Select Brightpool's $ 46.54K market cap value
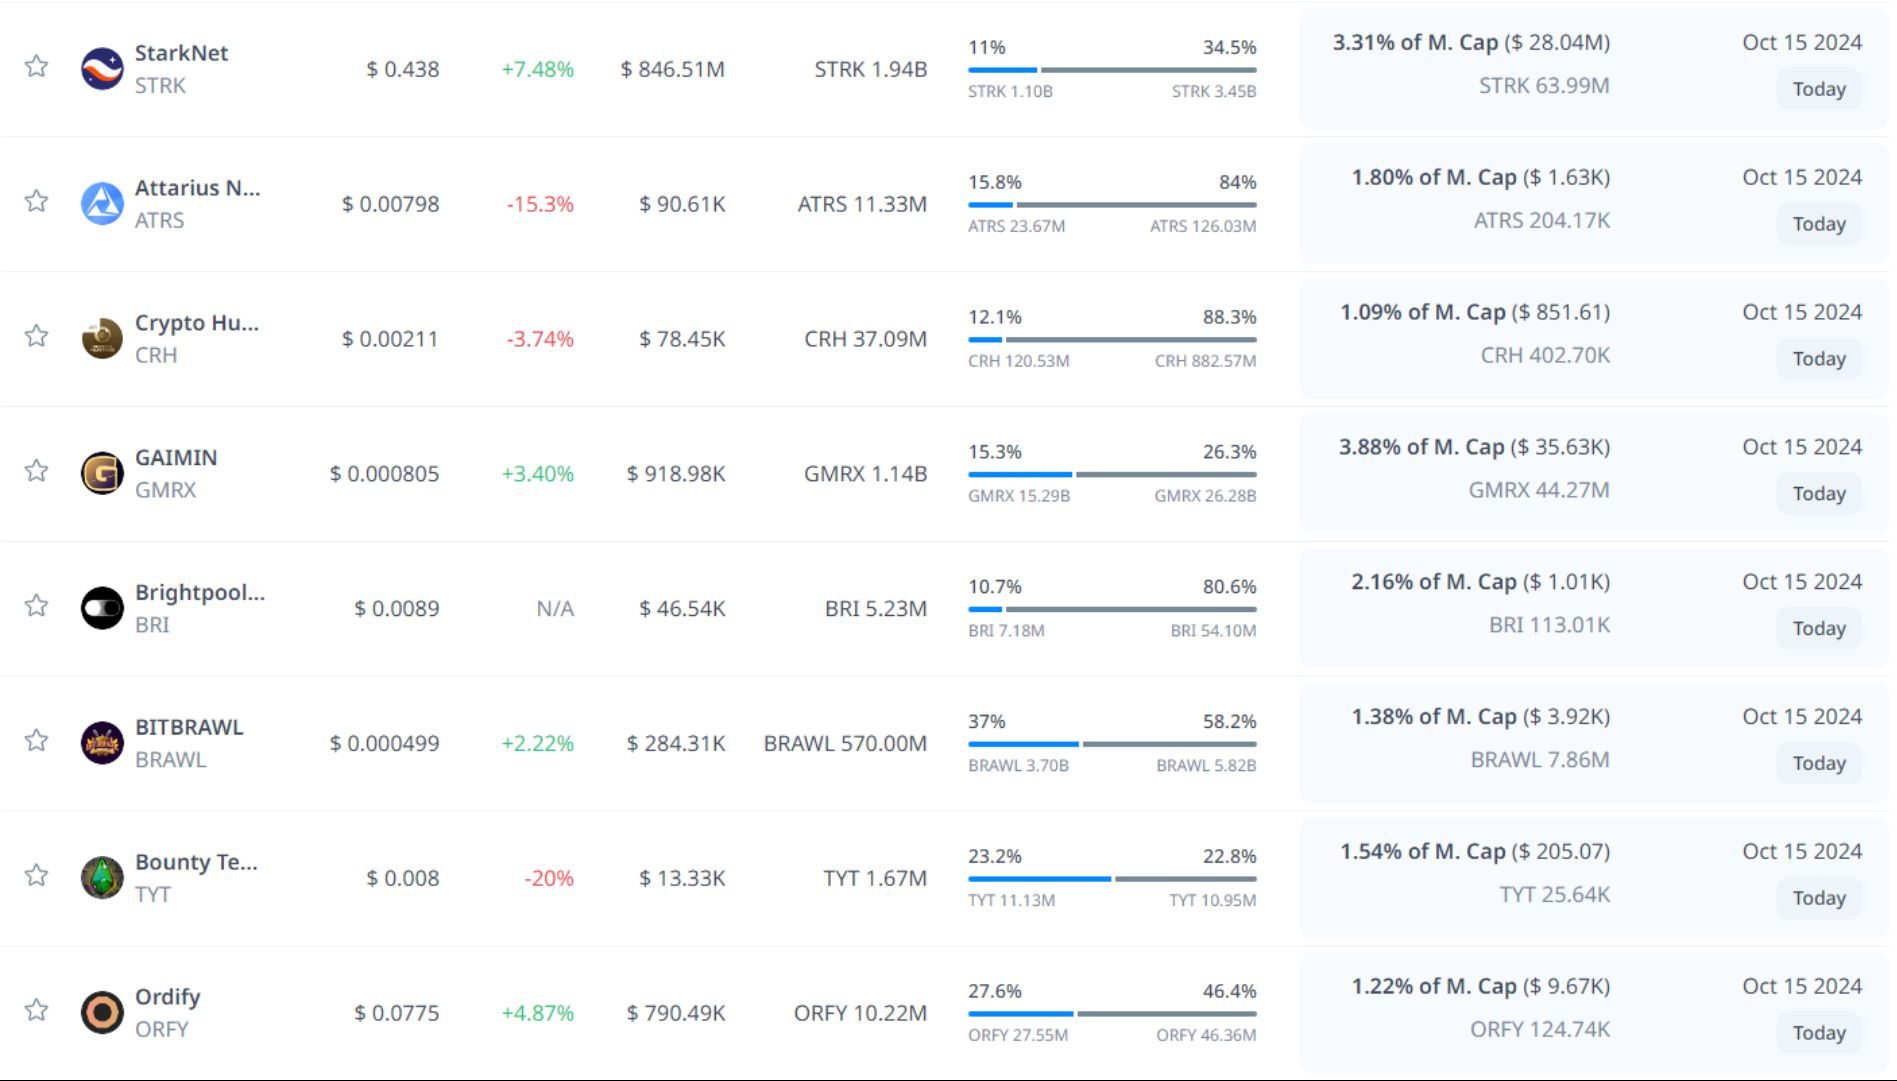 point(682,609)
